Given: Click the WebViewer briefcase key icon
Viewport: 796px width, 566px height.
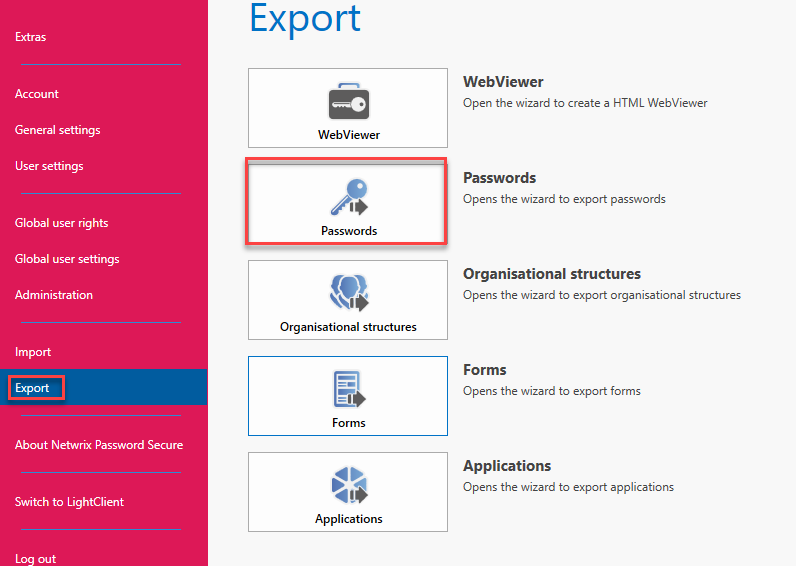Looking at the screenshot, I should click(349, 102).
